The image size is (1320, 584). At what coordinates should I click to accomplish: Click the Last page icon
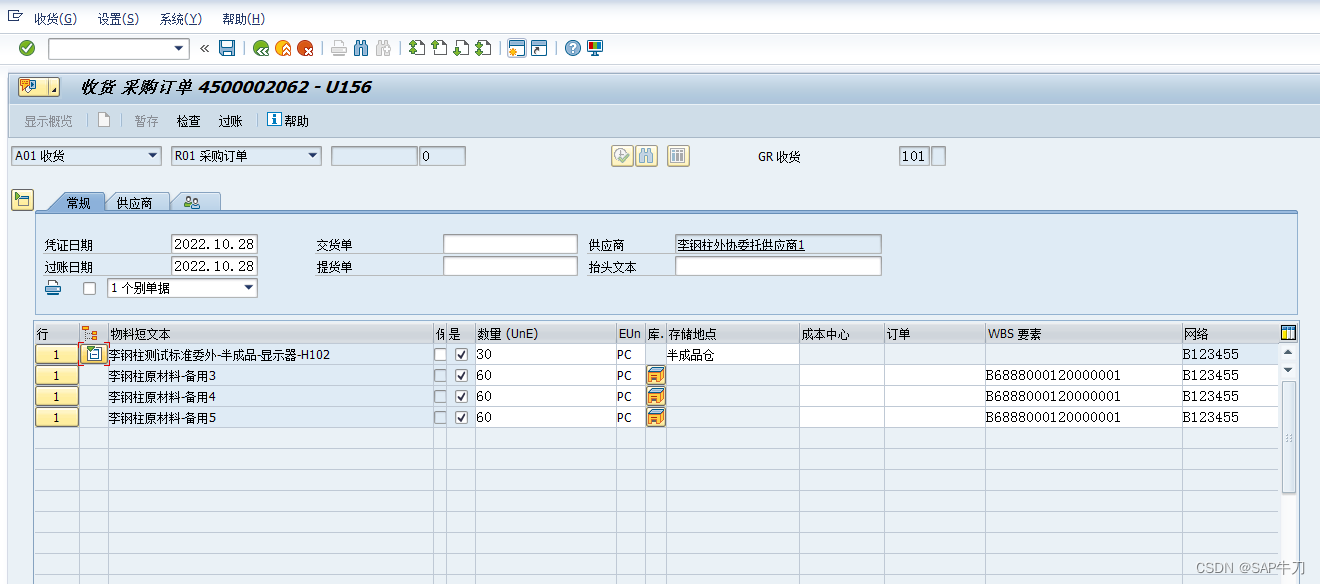pos(483,48)
